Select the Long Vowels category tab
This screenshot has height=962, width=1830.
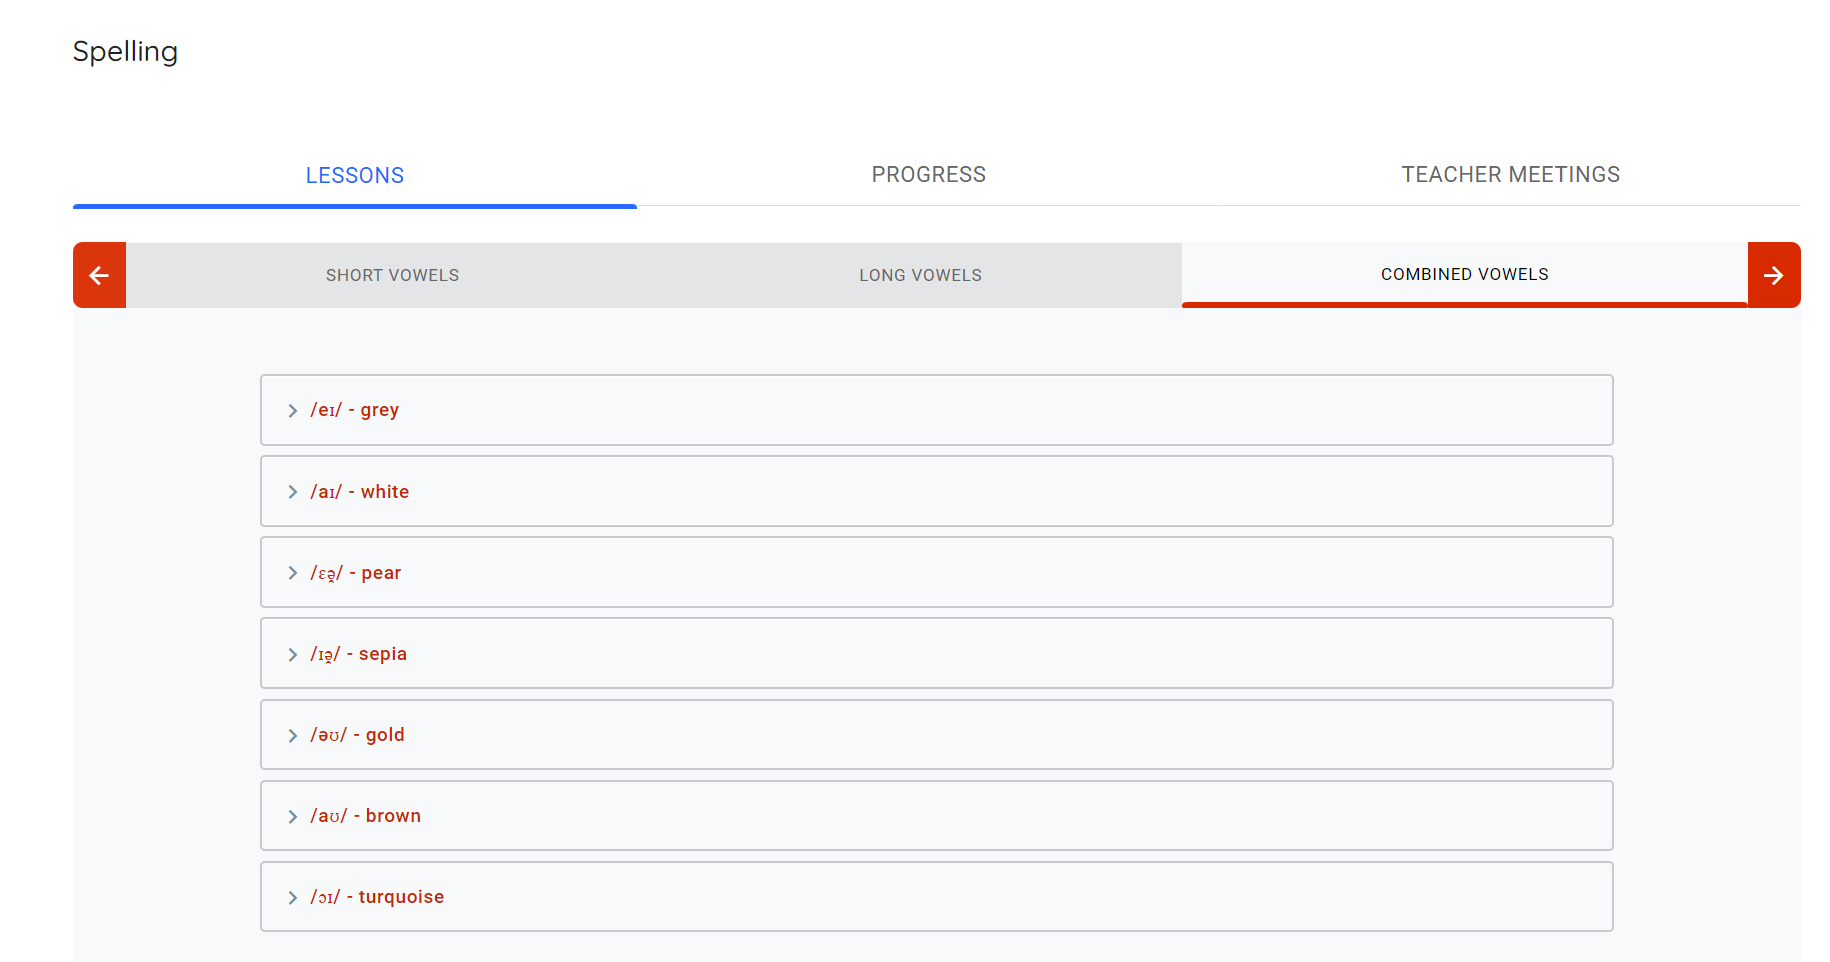pos(920,275)
